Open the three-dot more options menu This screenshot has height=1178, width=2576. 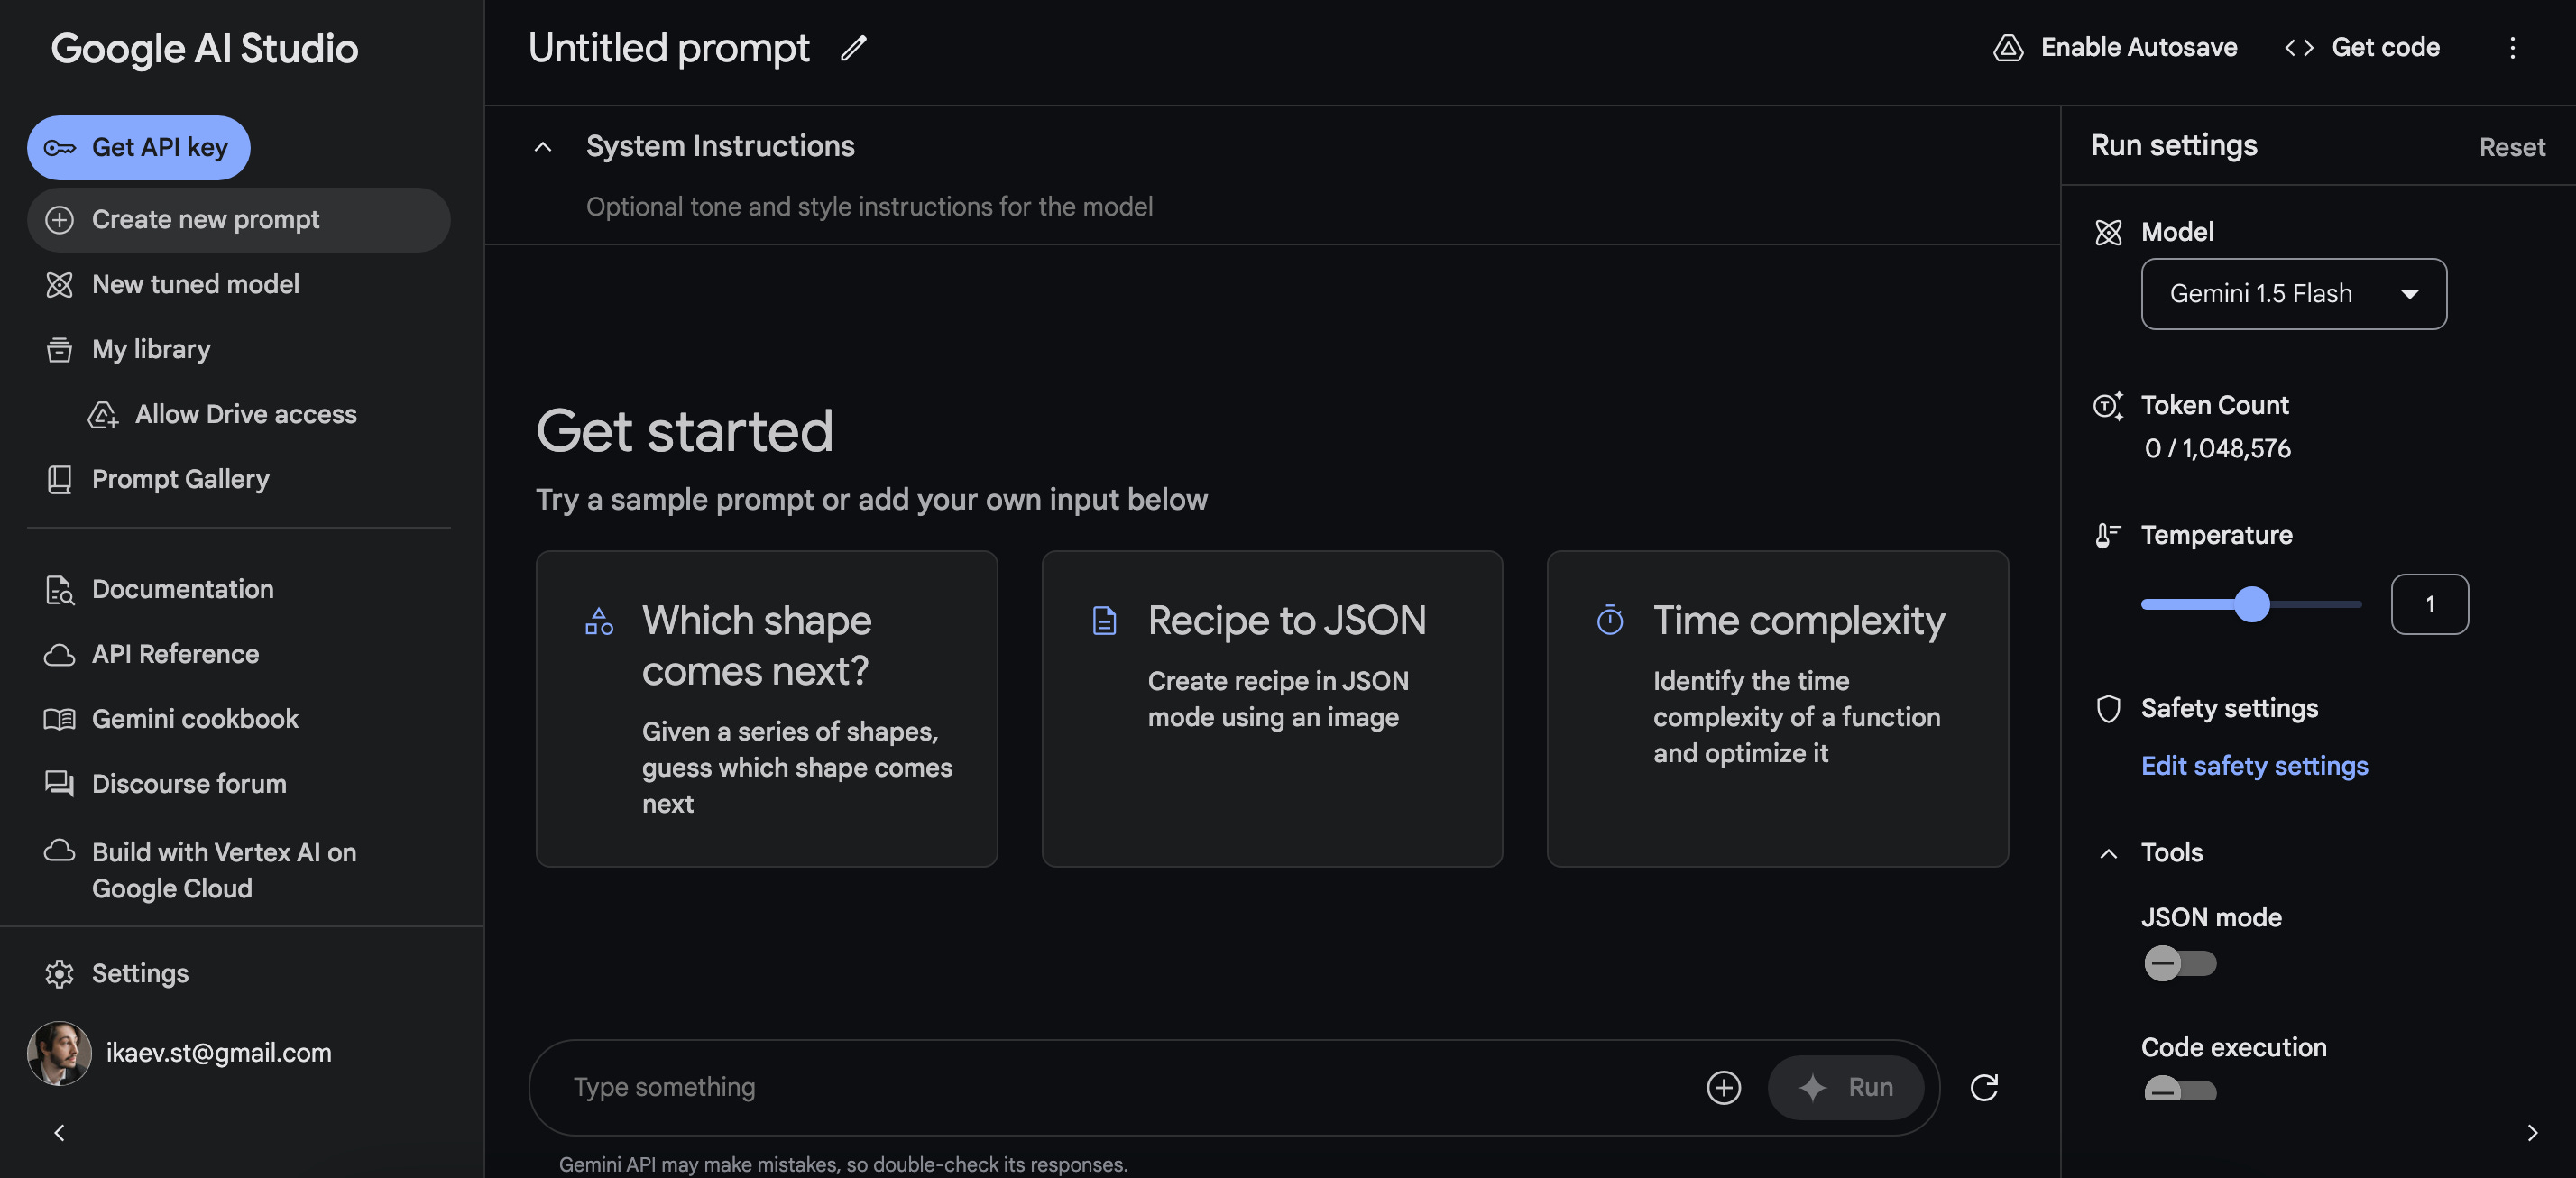click(x=2512, y=48)
